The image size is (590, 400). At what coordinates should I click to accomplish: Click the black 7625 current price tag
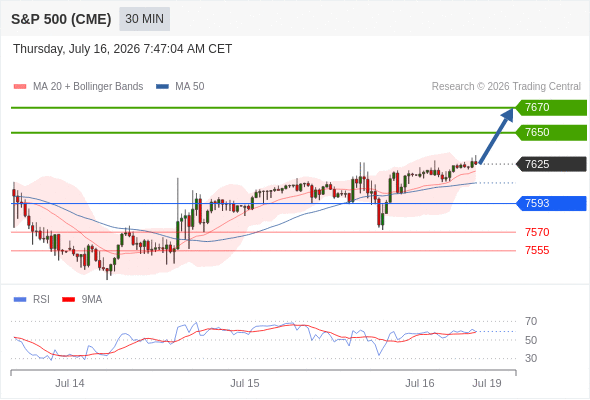tap(551, 164)
